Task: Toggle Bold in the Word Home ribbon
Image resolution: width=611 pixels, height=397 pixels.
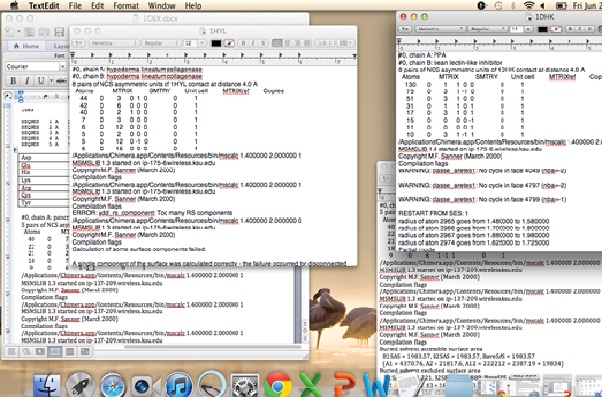Action: click(13, 81)
